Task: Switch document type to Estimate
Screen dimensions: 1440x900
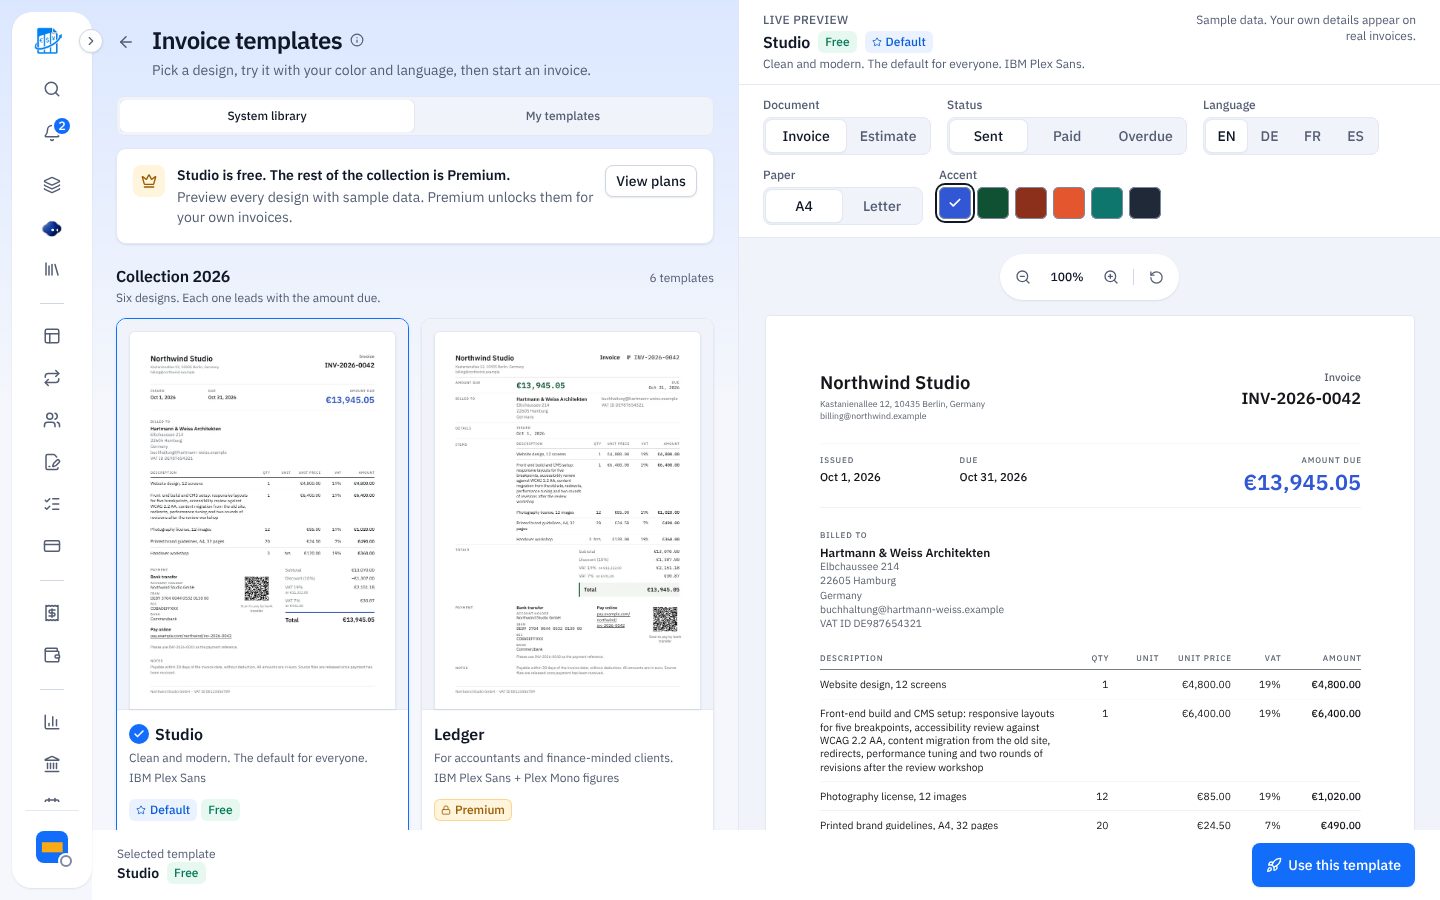Action: (888, 136)
